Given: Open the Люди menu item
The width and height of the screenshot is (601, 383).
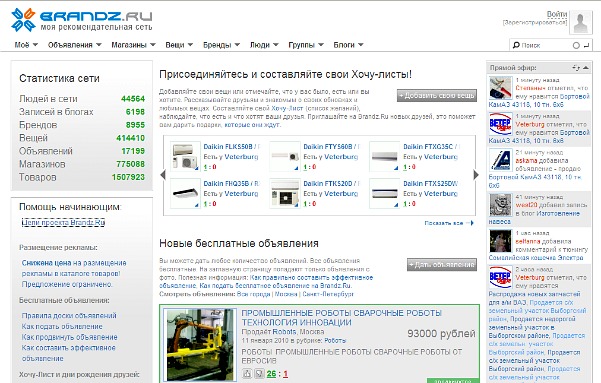Looking at the screenshot, I should click(264, 45).
